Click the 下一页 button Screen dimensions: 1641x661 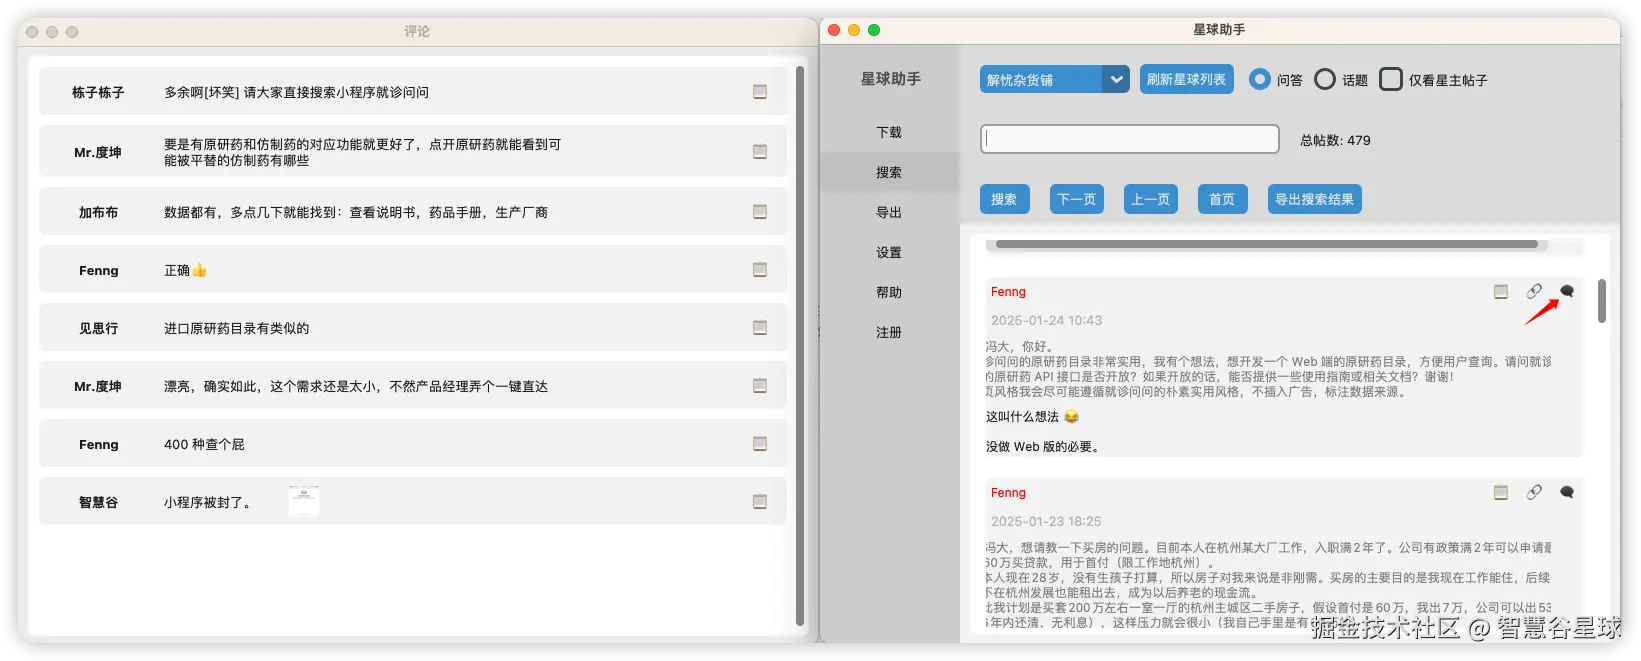1077,199
